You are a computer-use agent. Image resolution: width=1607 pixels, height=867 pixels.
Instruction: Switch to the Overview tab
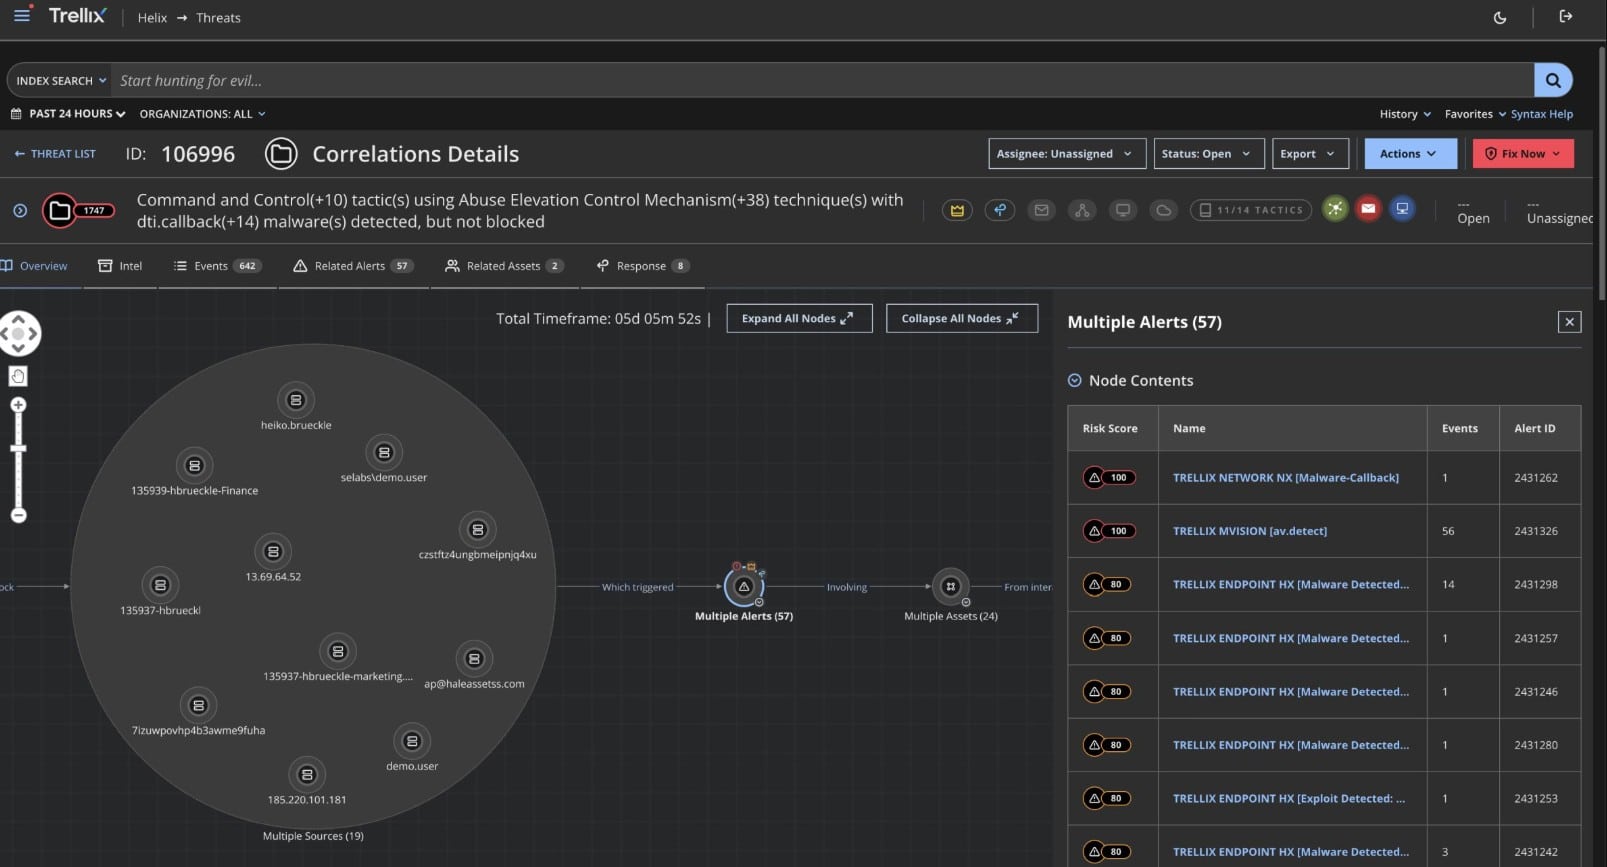[35, 266]
